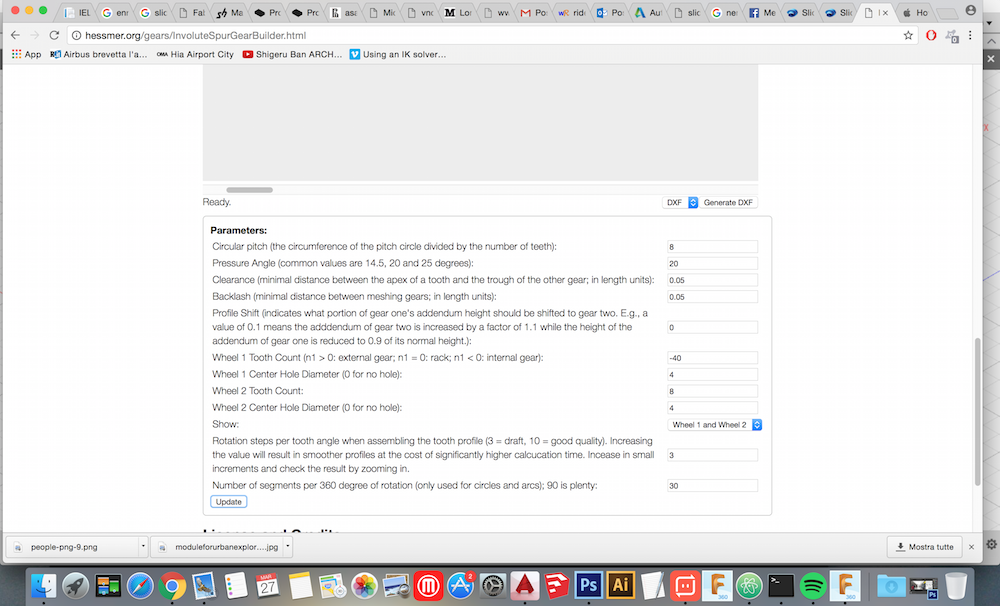Click the Wheel 1 Center Hole Diameter field

[712, 374]
